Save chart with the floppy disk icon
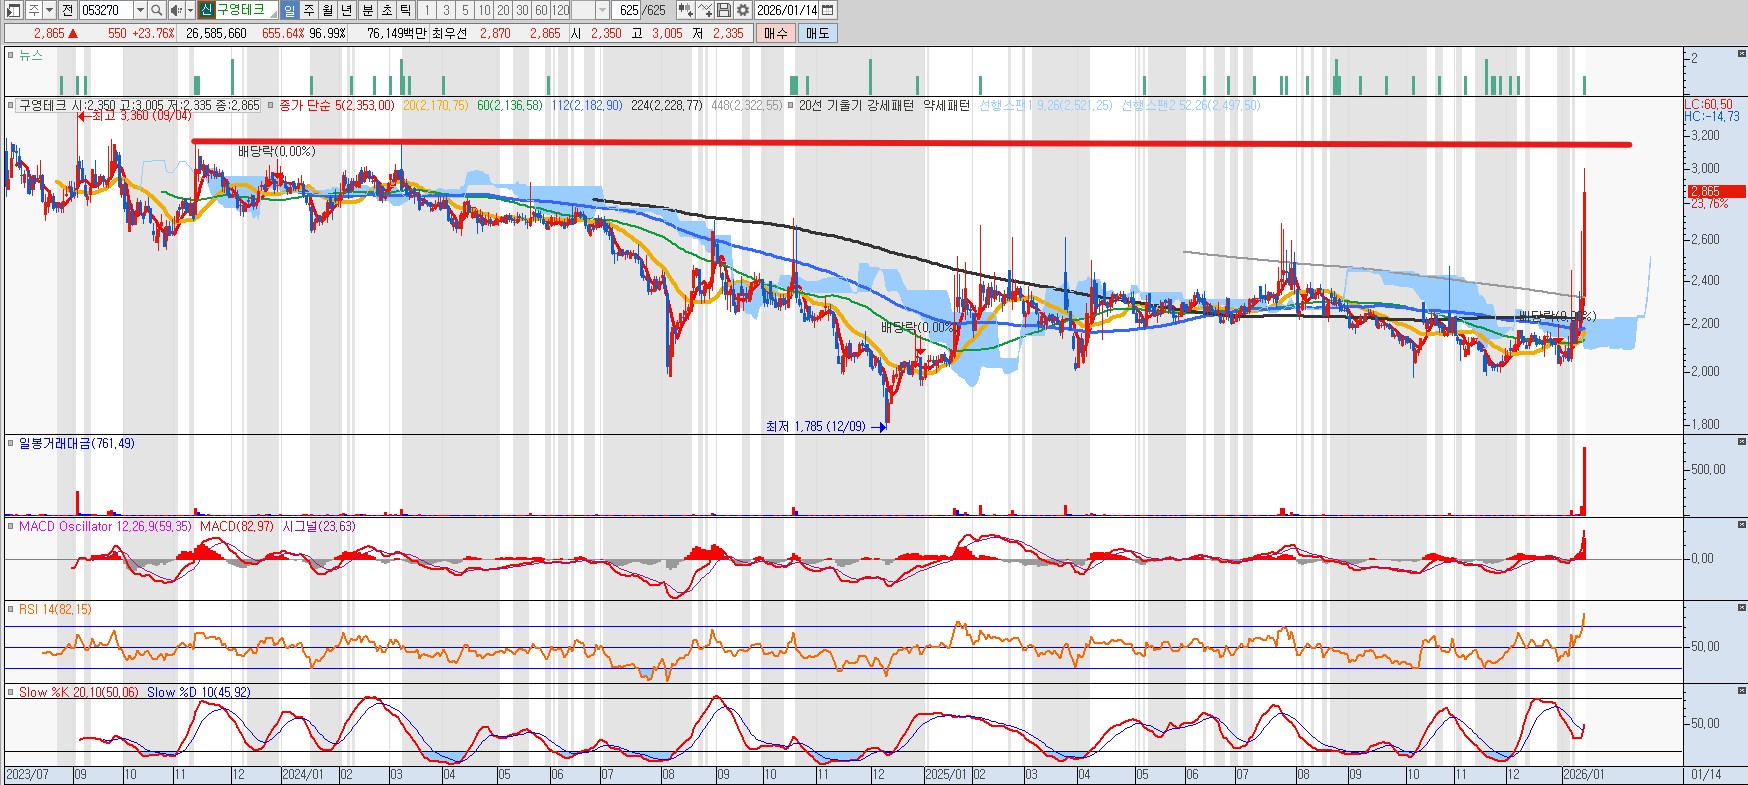Image resolution: width=1748 pixels, height=785 pixels. pyautogui.click(x=724, y=10)
